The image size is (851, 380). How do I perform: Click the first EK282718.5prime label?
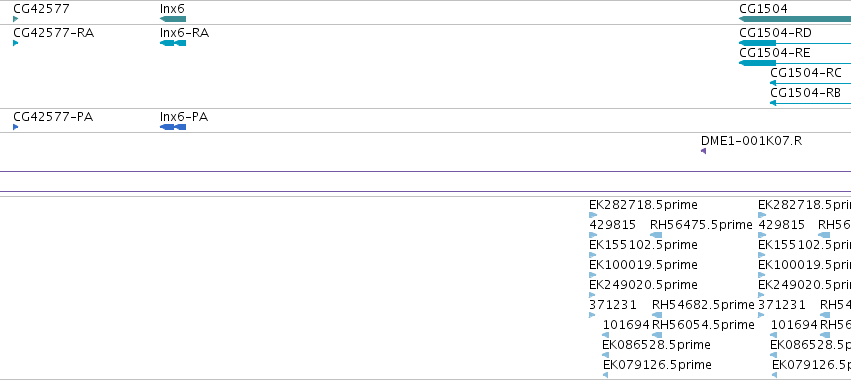[643, 205]
